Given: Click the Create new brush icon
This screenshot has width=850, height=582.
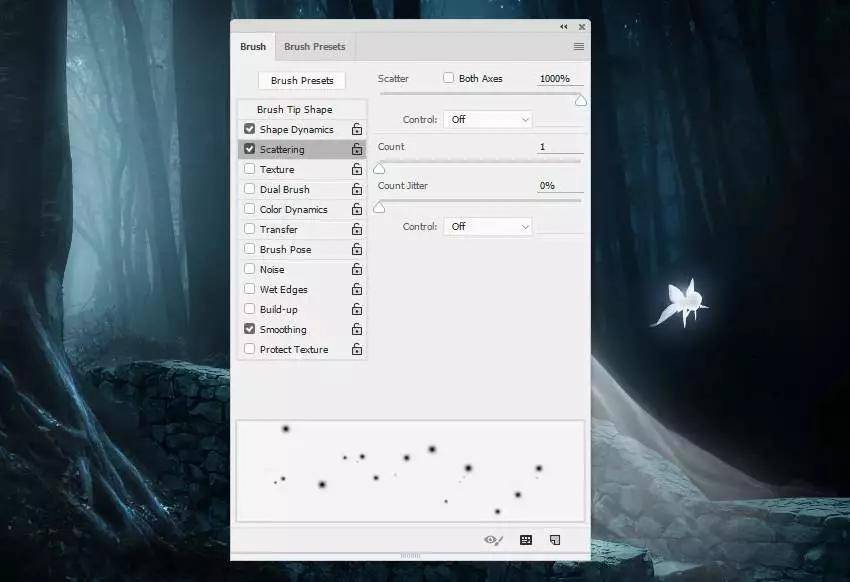Looking at the screenshot, I should coord(555,540).
